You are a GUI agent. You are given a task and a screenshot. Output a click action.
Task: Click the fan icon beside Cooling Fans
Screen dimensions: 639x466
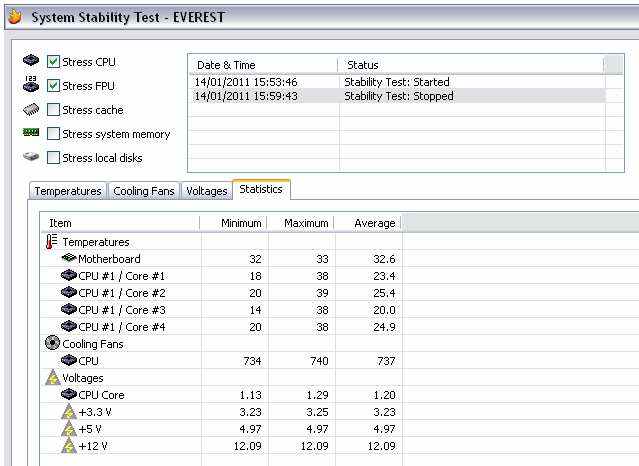(x=52, y=343)
